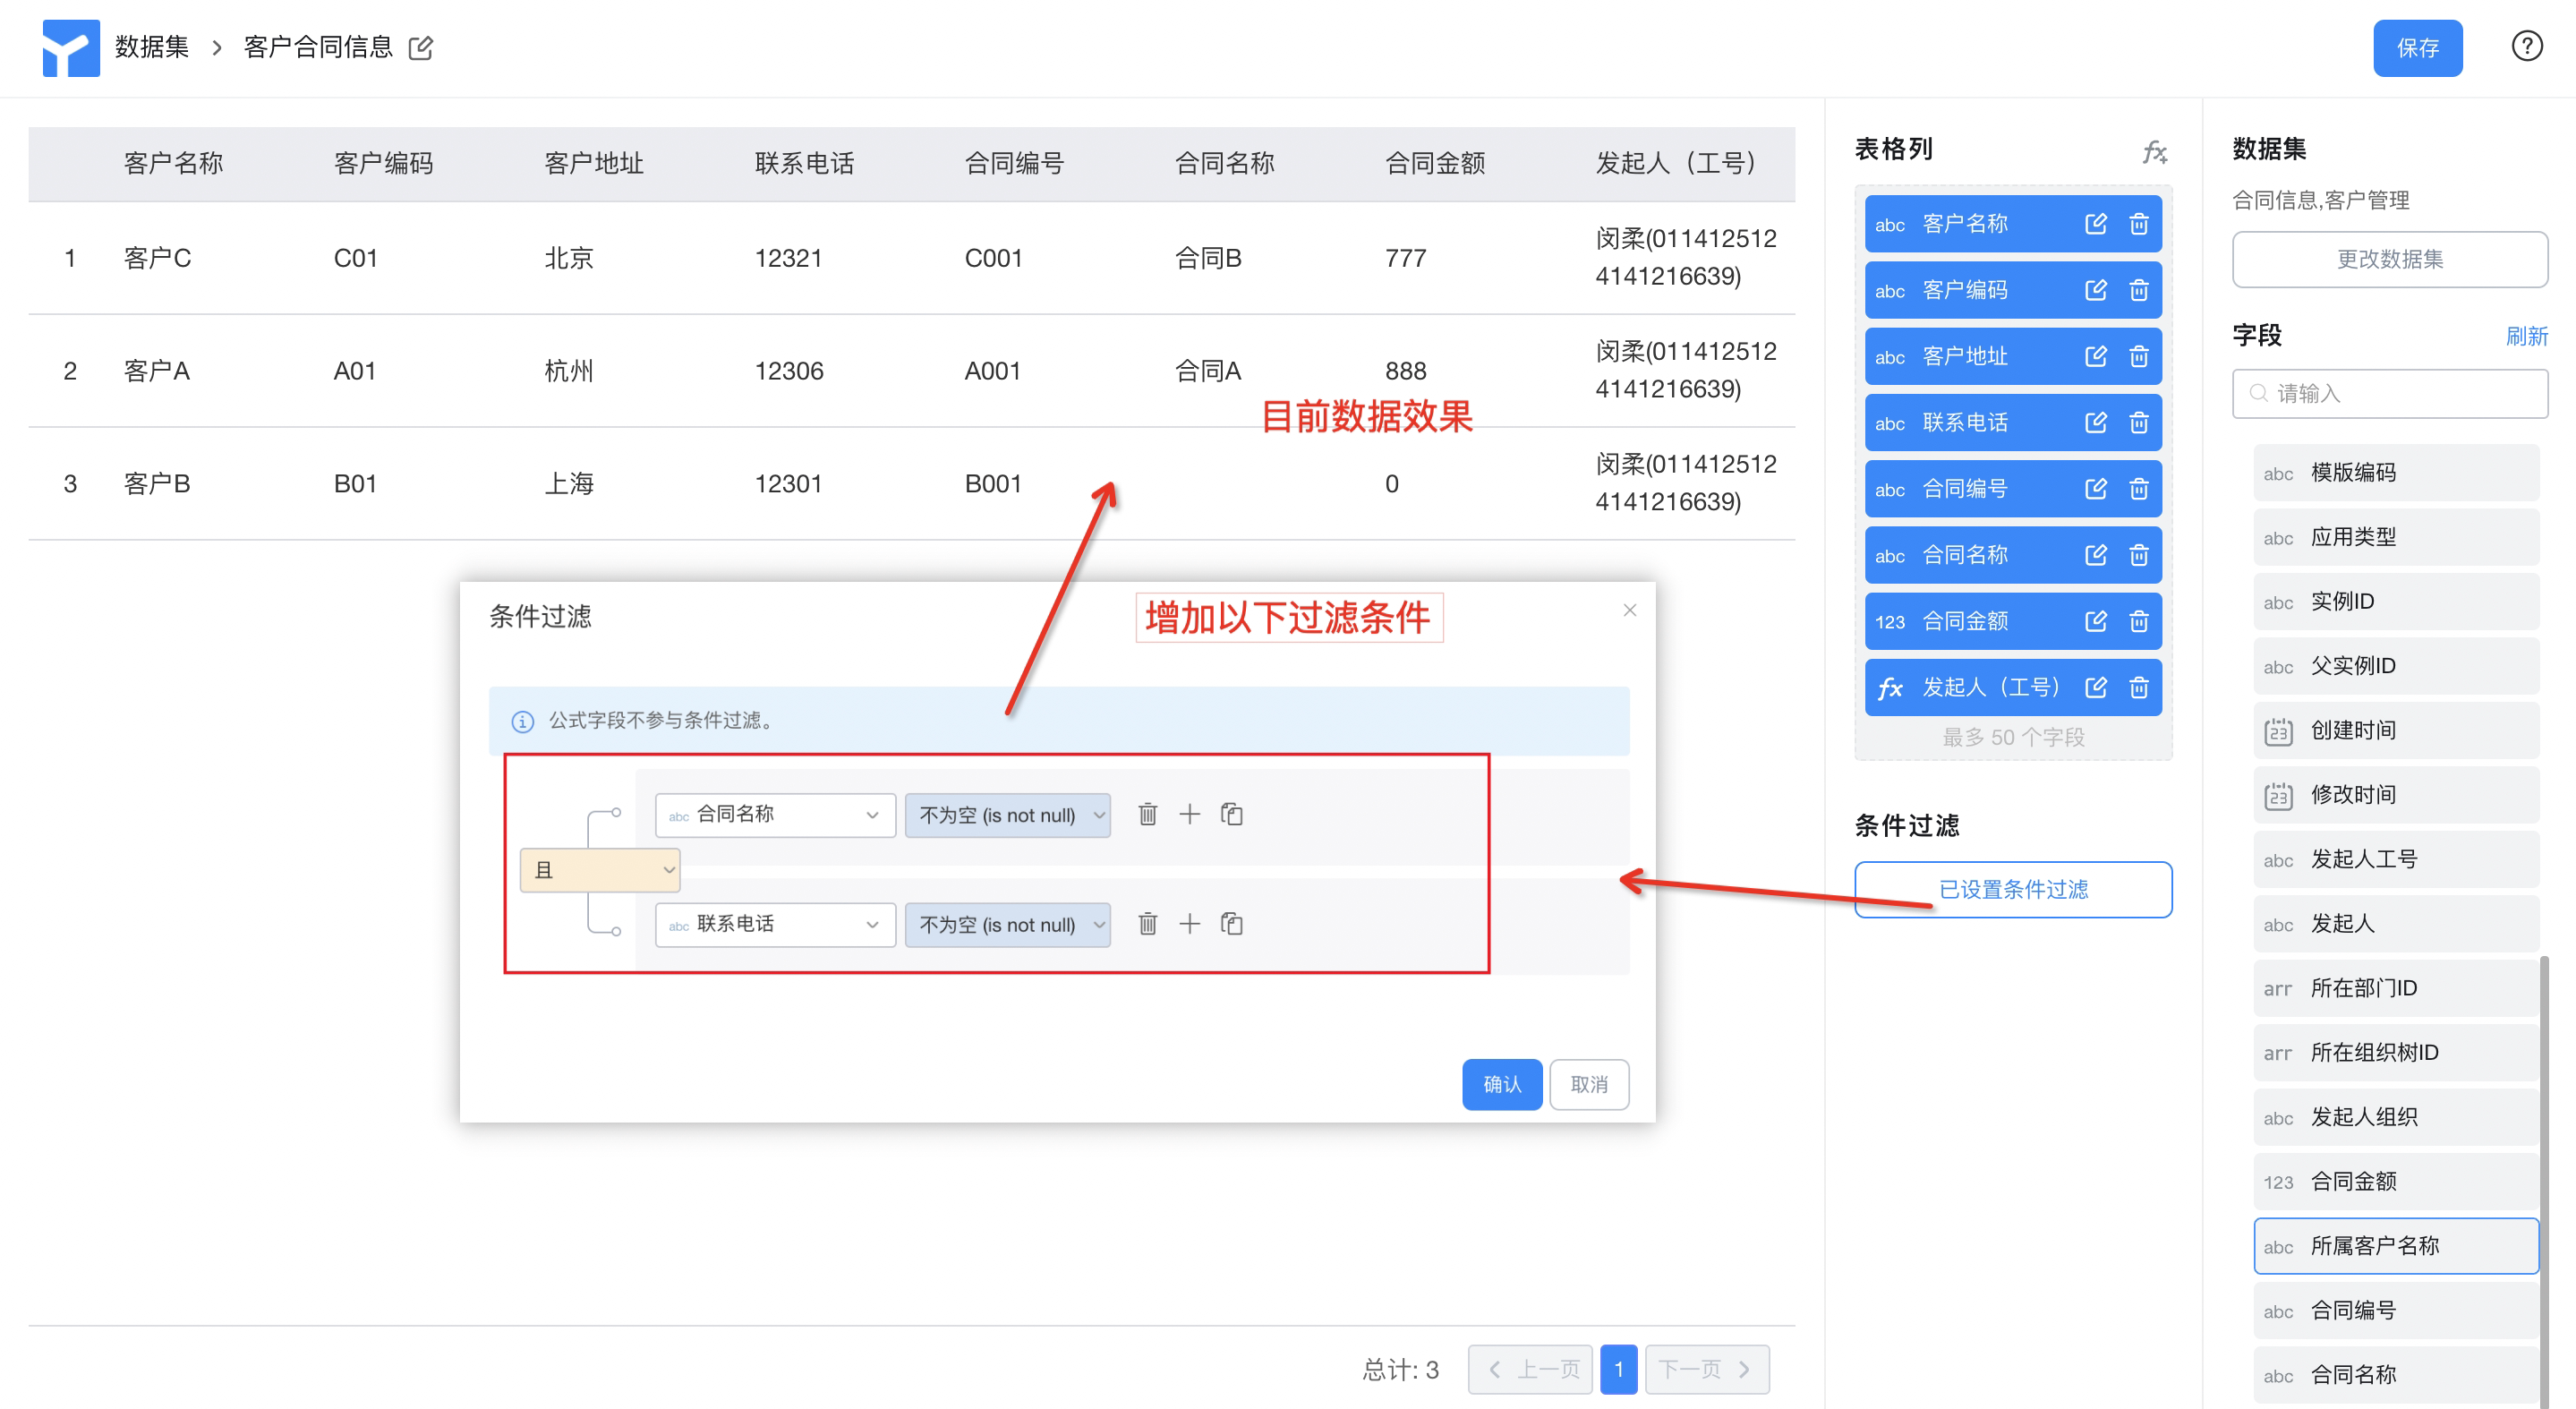
Task: Open the help question mark icon
Action: pyautogui.click(x=2526, y=46)
